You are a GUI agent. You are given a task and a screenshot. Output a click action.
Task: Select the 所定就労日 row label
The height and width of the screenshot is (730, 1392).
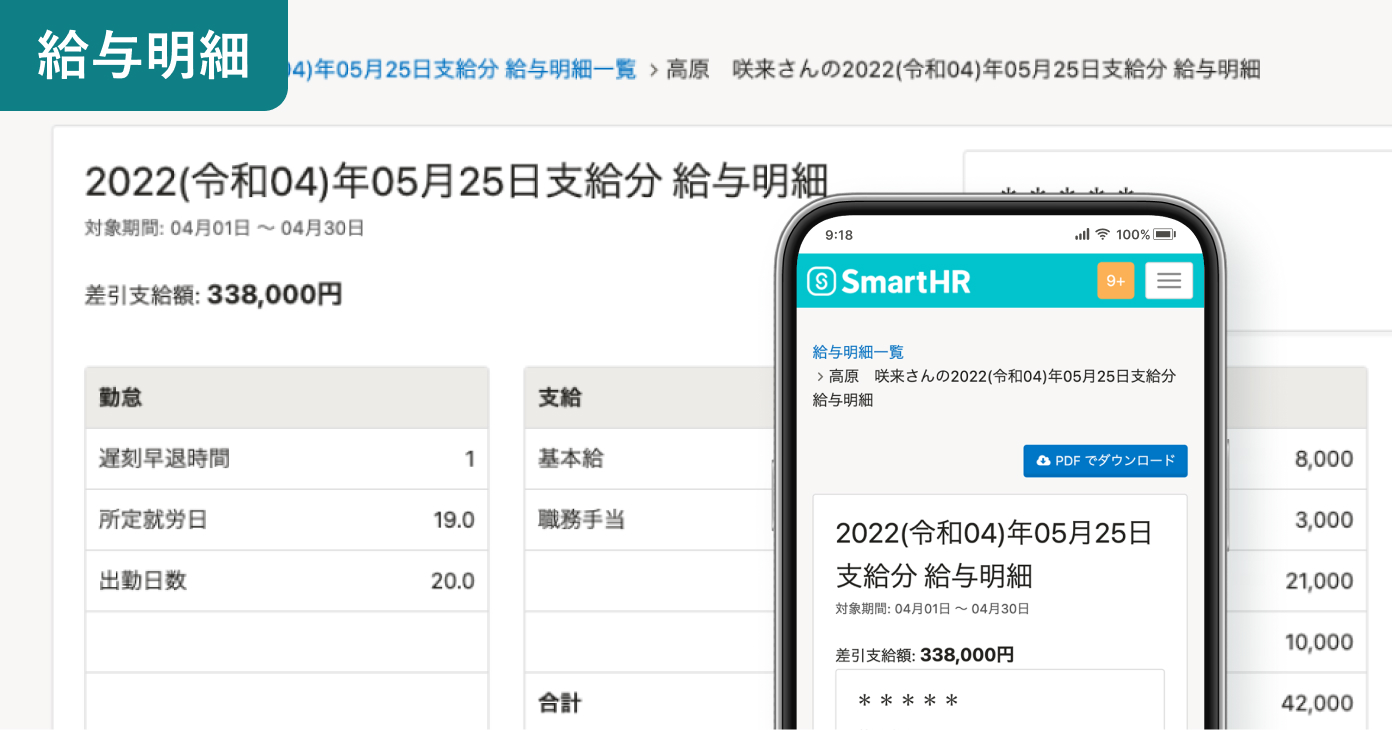[153, 520]
